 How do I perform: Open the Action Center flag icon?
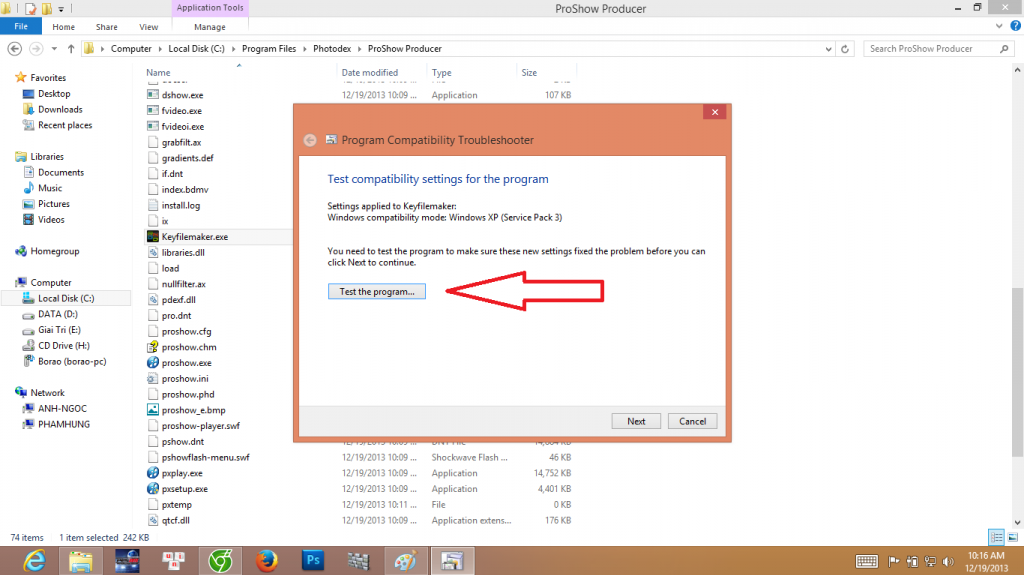[893, 561]
